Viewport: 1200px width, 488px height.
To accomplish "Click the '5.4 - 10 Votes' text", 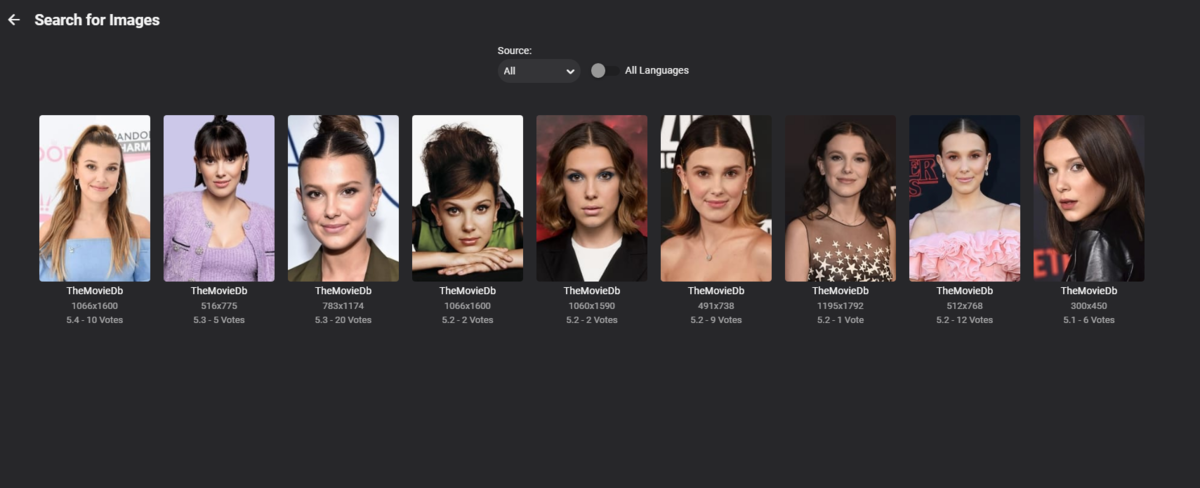I will coord(95,320).
